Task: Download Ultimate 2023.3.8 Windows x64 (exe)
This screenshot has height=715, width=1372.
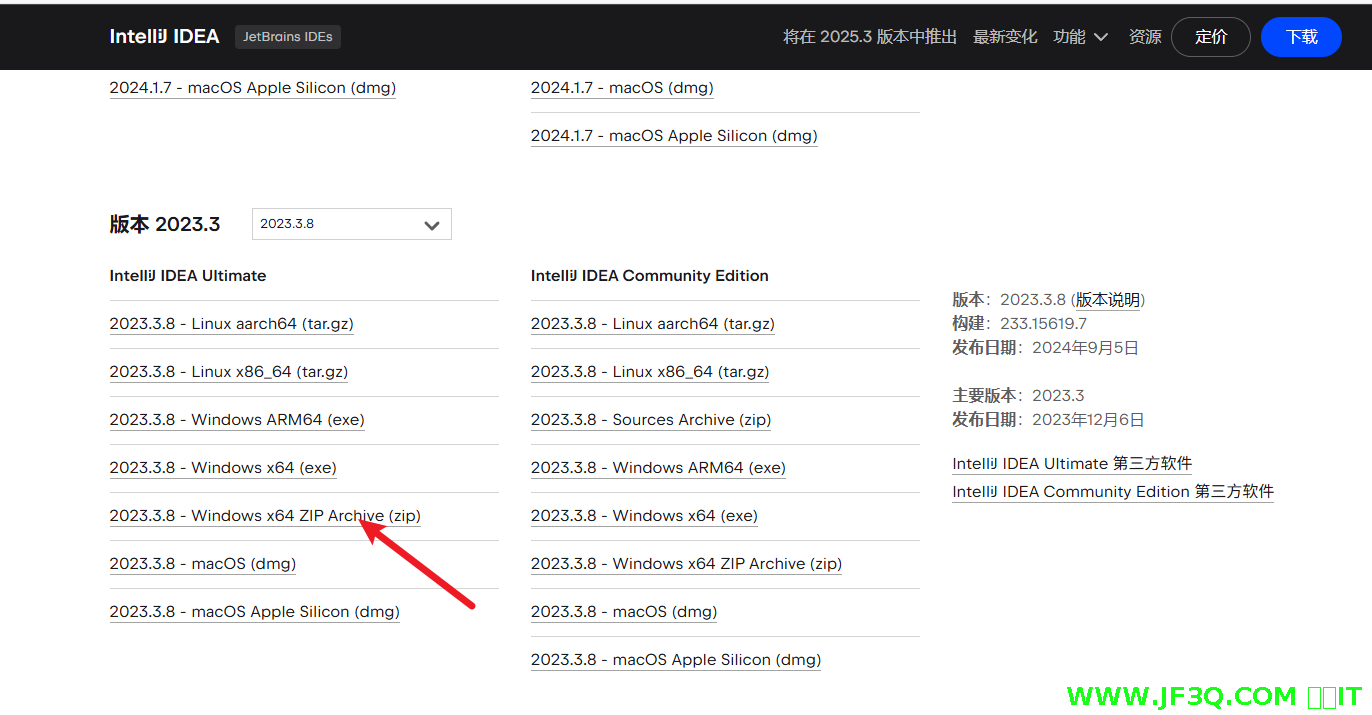Action: (223, 468)
